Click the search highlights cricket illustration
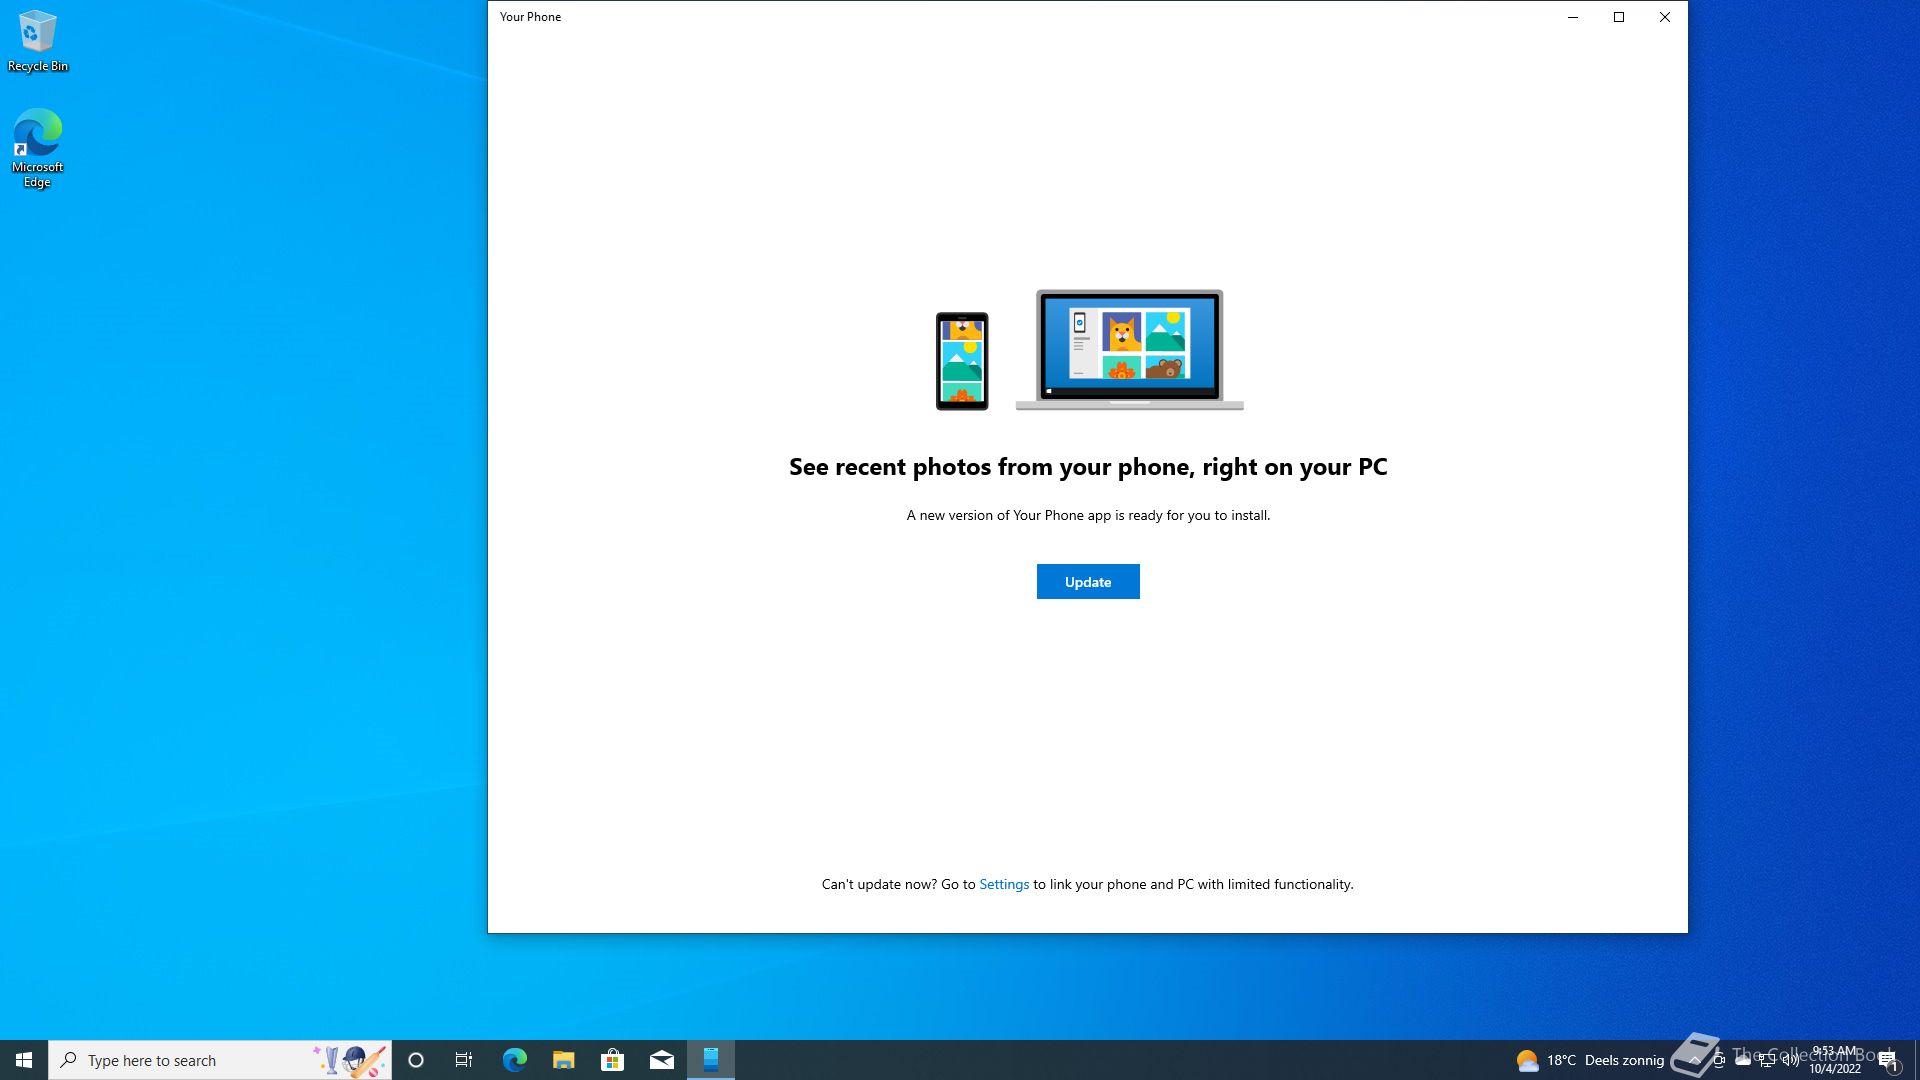1920x1080 pixels. [x=350, y=1060]
